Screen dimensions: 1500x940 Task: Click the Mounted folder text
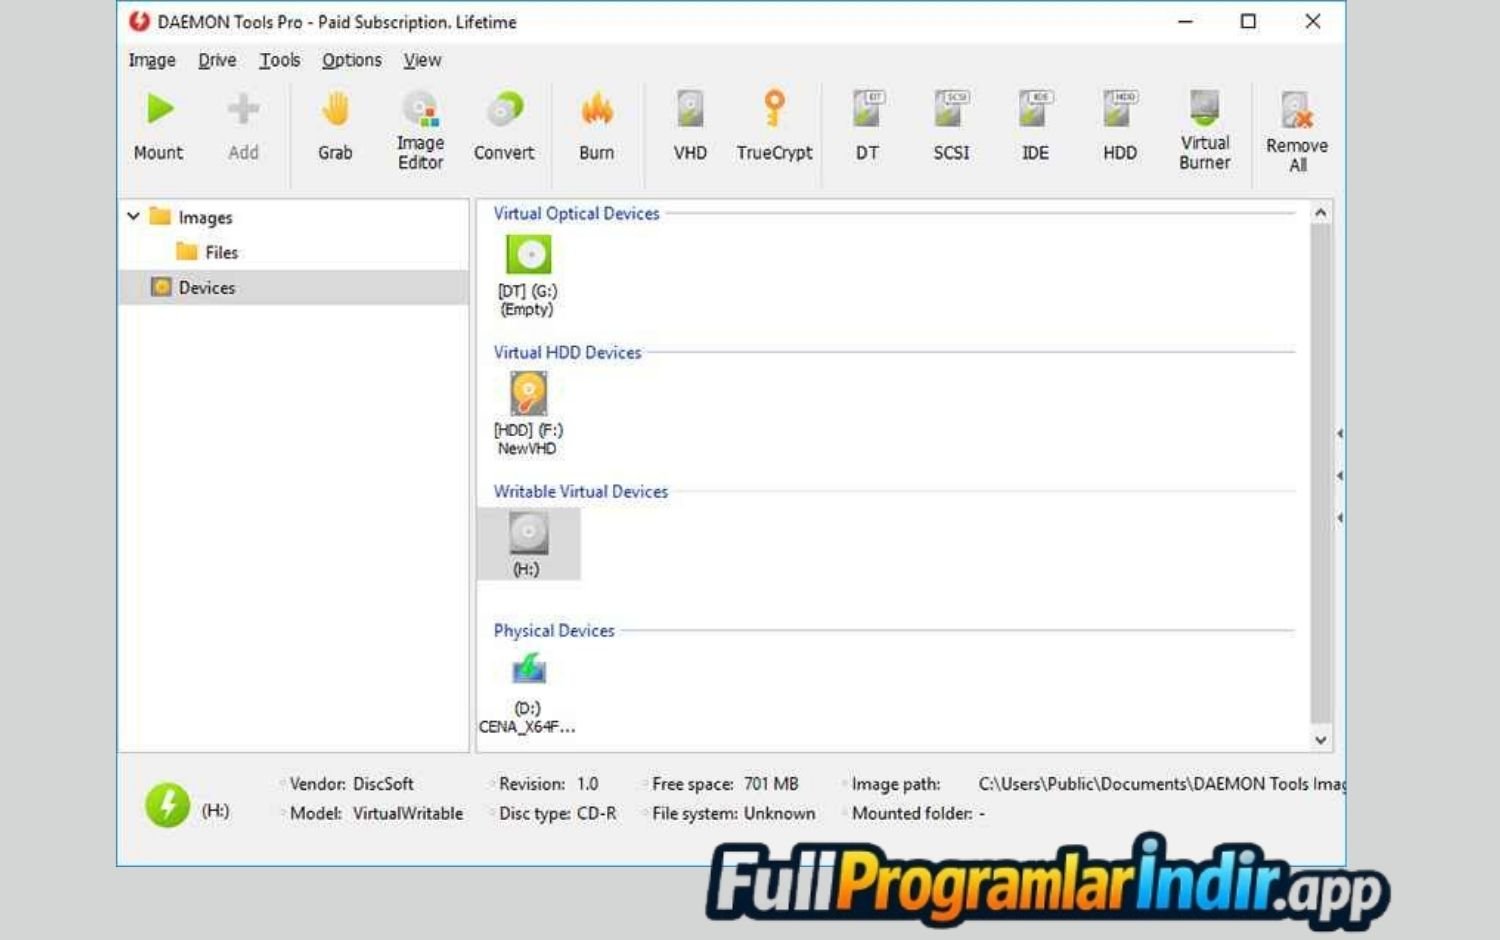click(x=918, y=813)
